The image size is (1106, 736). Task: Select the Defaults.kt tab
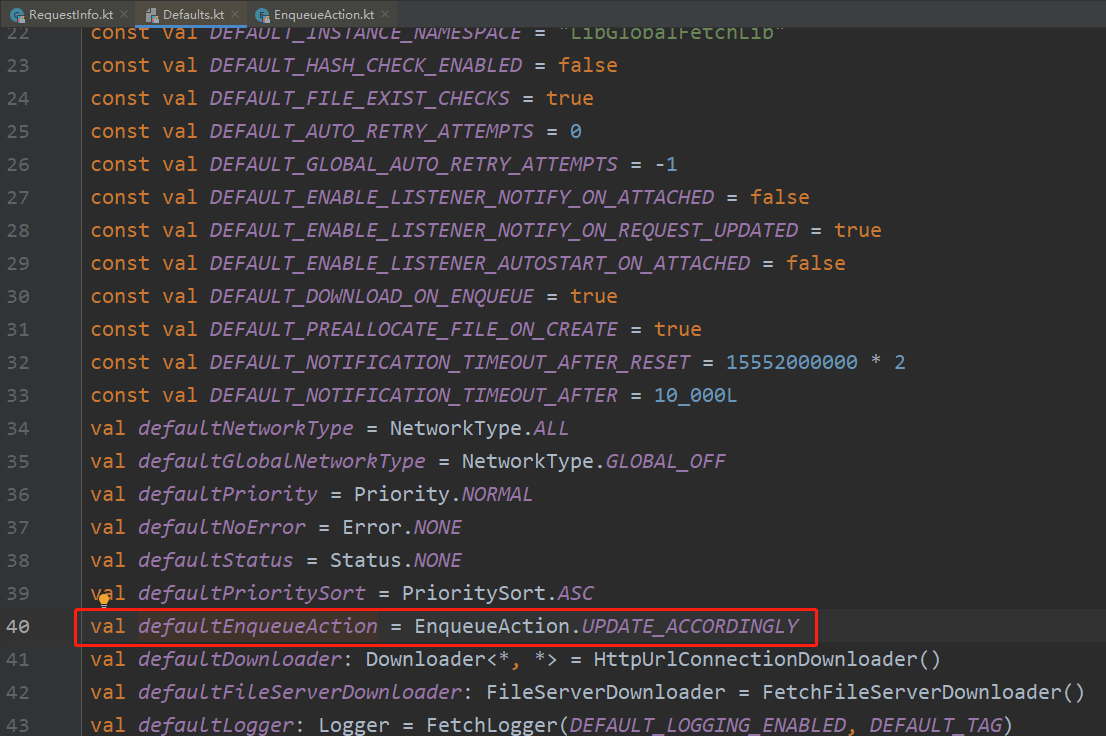click(x=193, y=14)
